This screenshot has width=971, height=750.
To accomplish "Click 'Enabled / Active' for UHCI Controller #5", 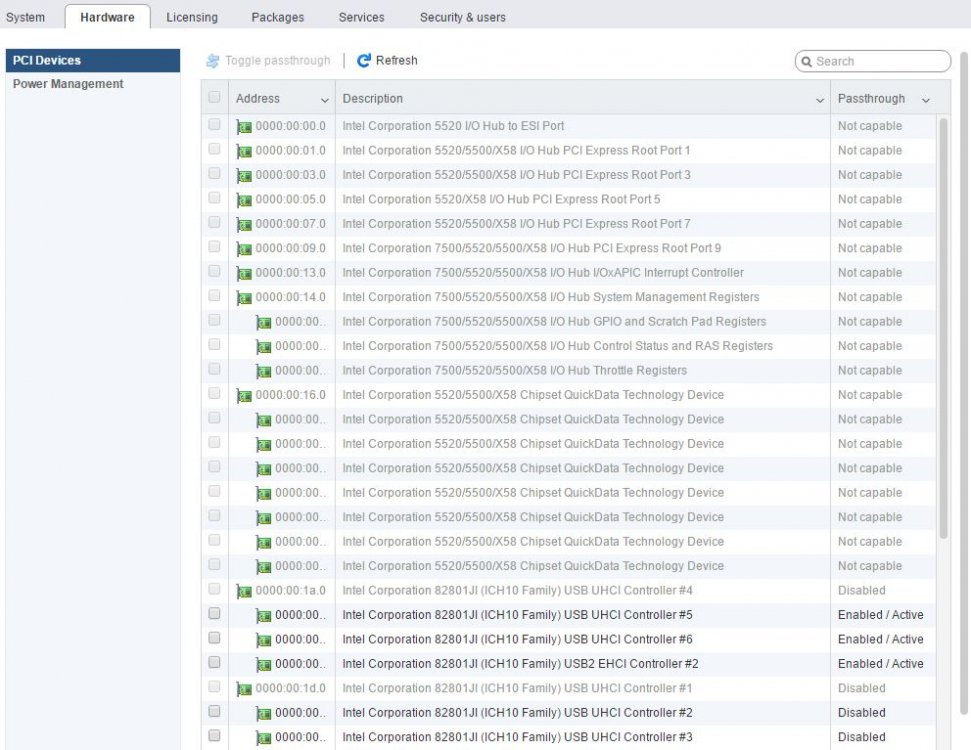I will pos(880,615).
